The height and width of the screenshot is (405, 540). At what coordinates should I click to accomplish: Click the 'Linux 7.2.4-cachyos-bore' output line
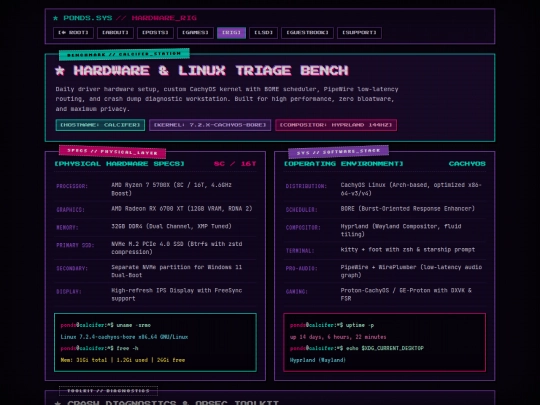124,337
